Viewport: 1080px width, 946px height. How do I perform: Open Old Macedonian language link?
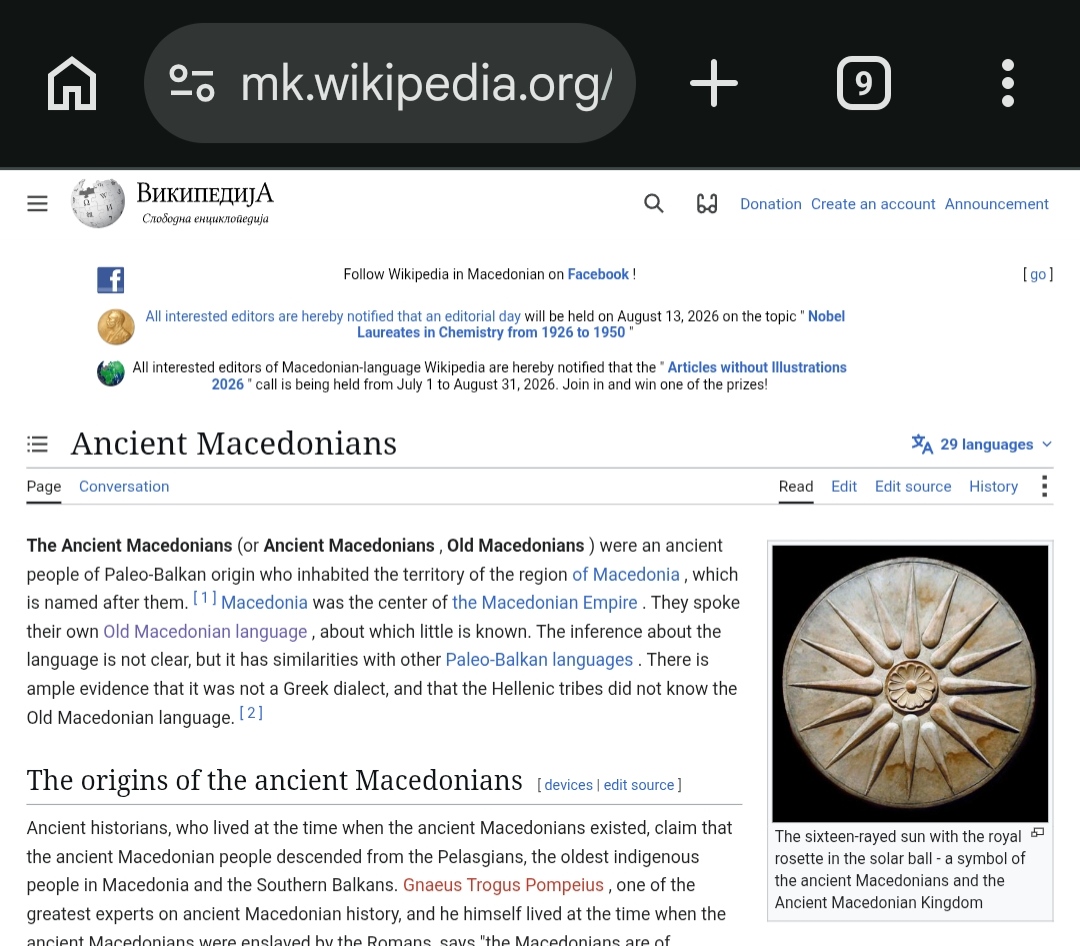point(205,631)
